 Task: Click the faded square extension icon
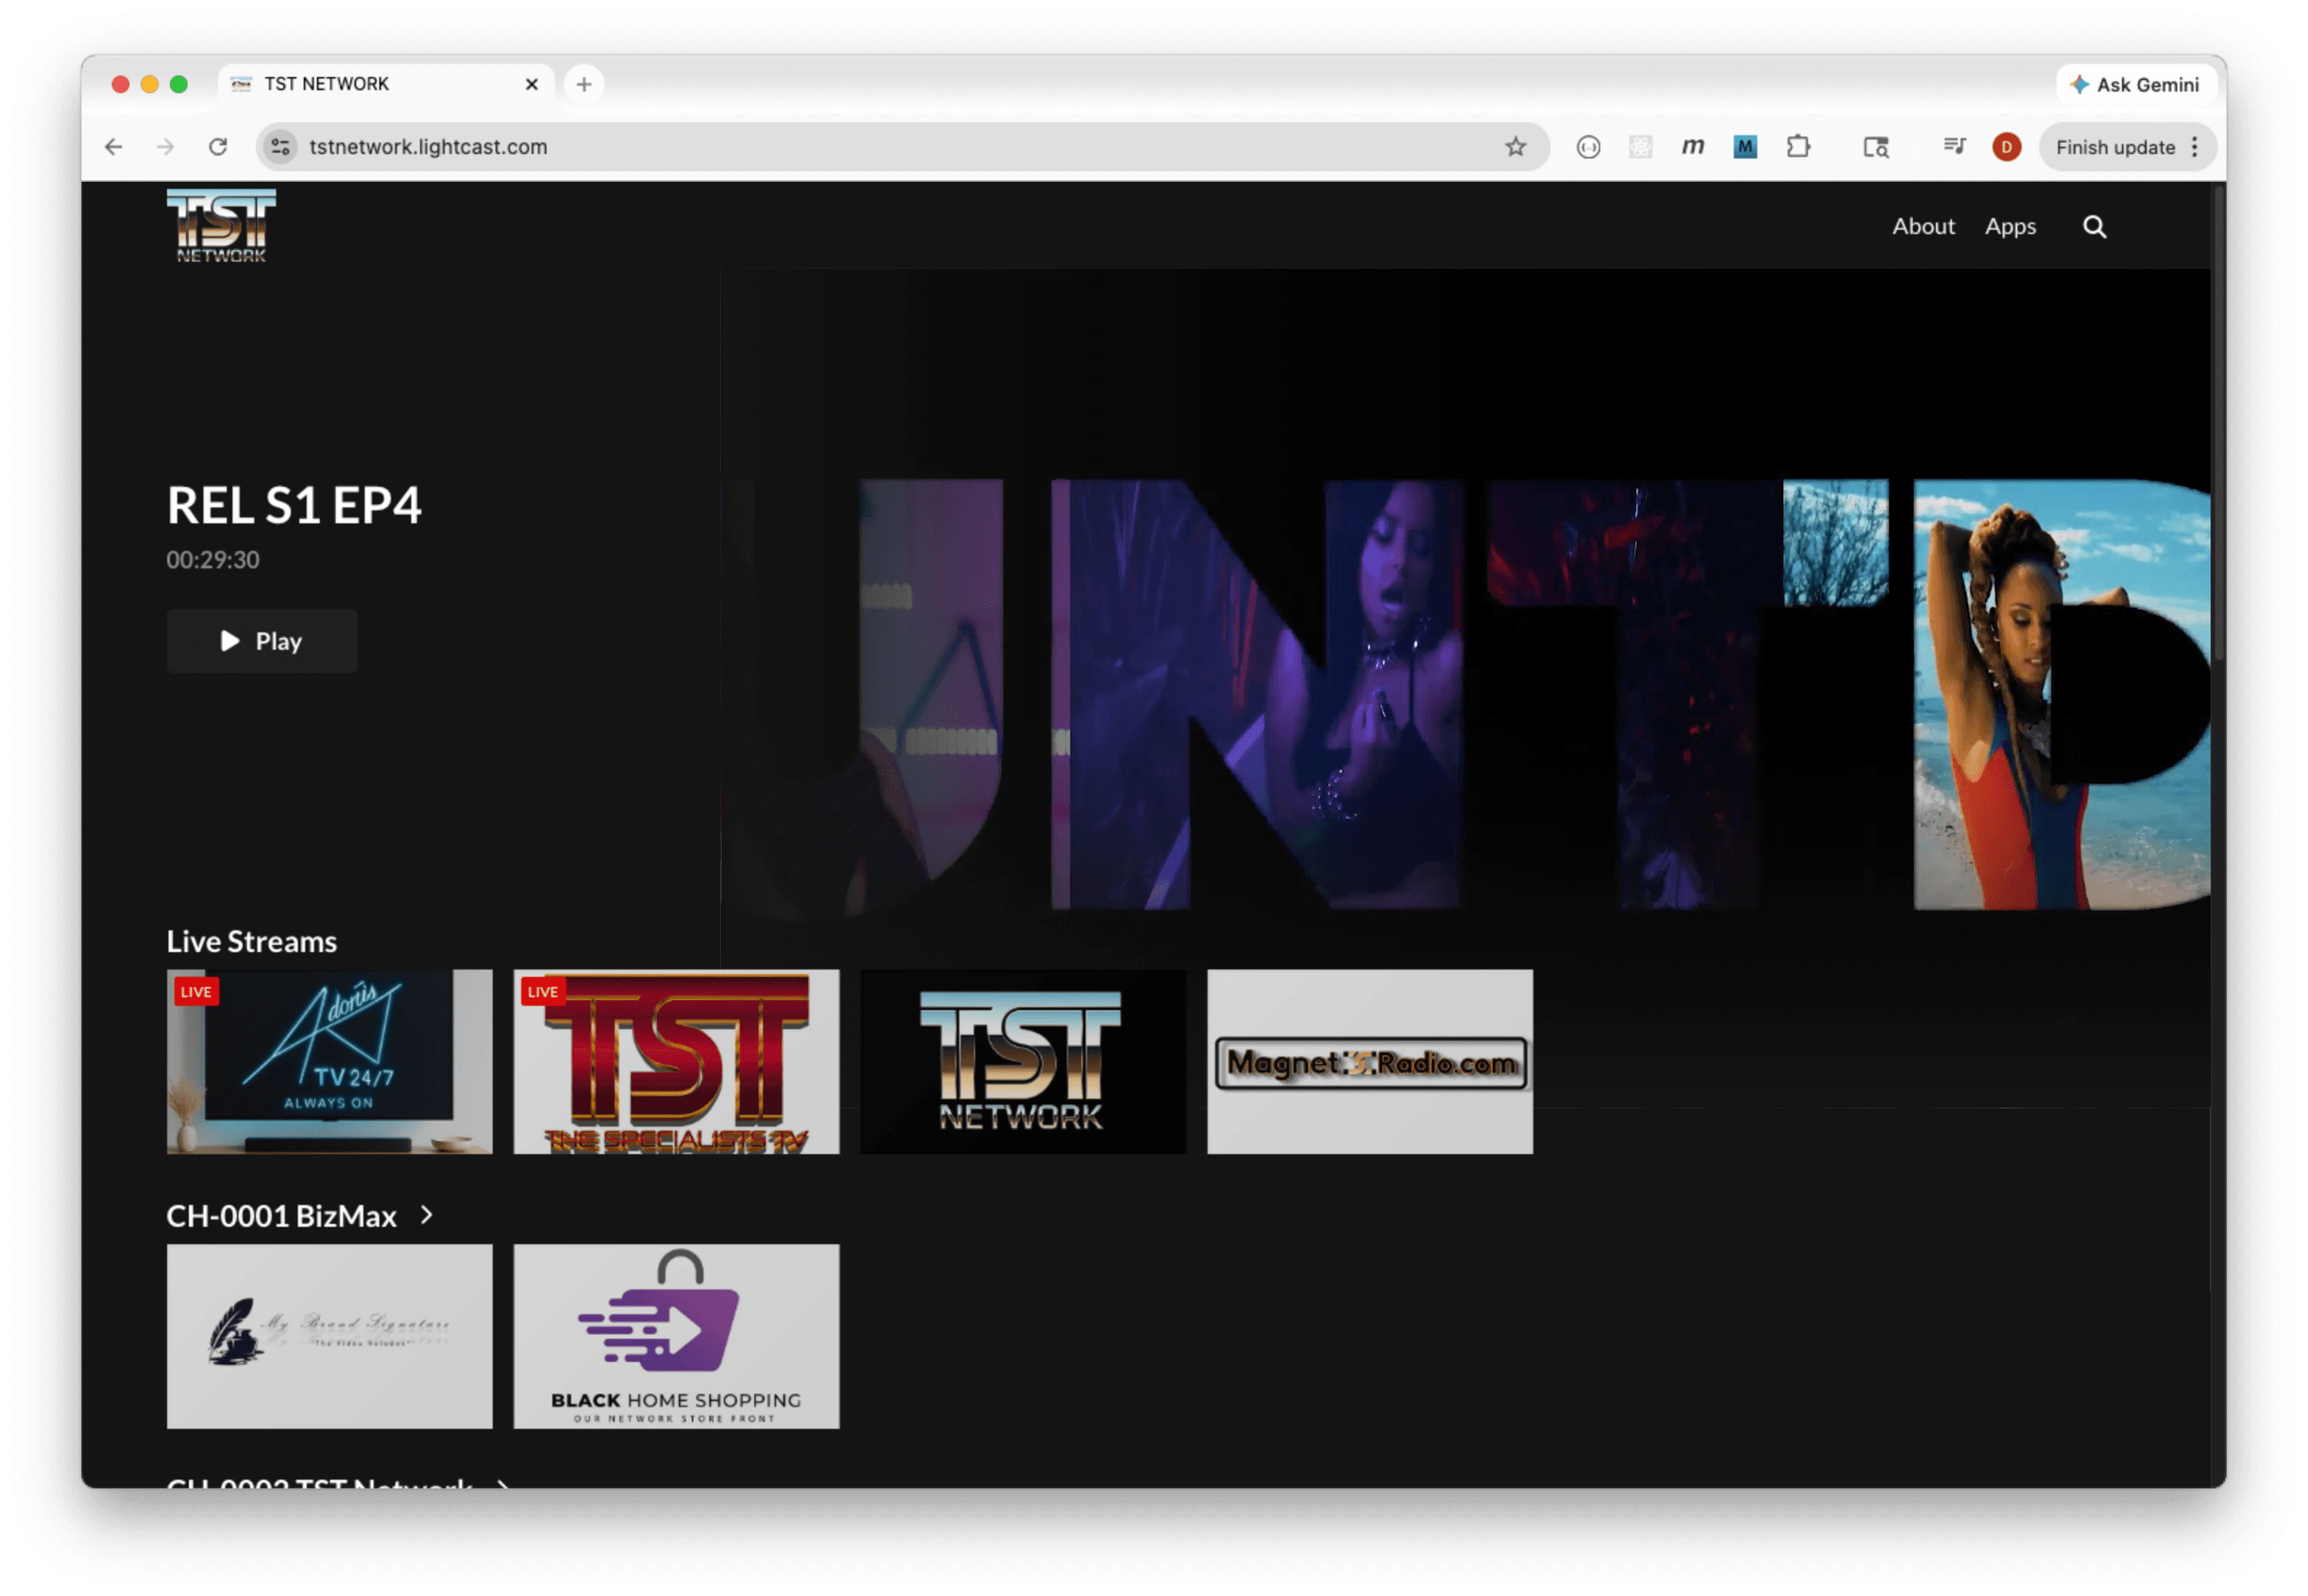[x=1640, y=148]
